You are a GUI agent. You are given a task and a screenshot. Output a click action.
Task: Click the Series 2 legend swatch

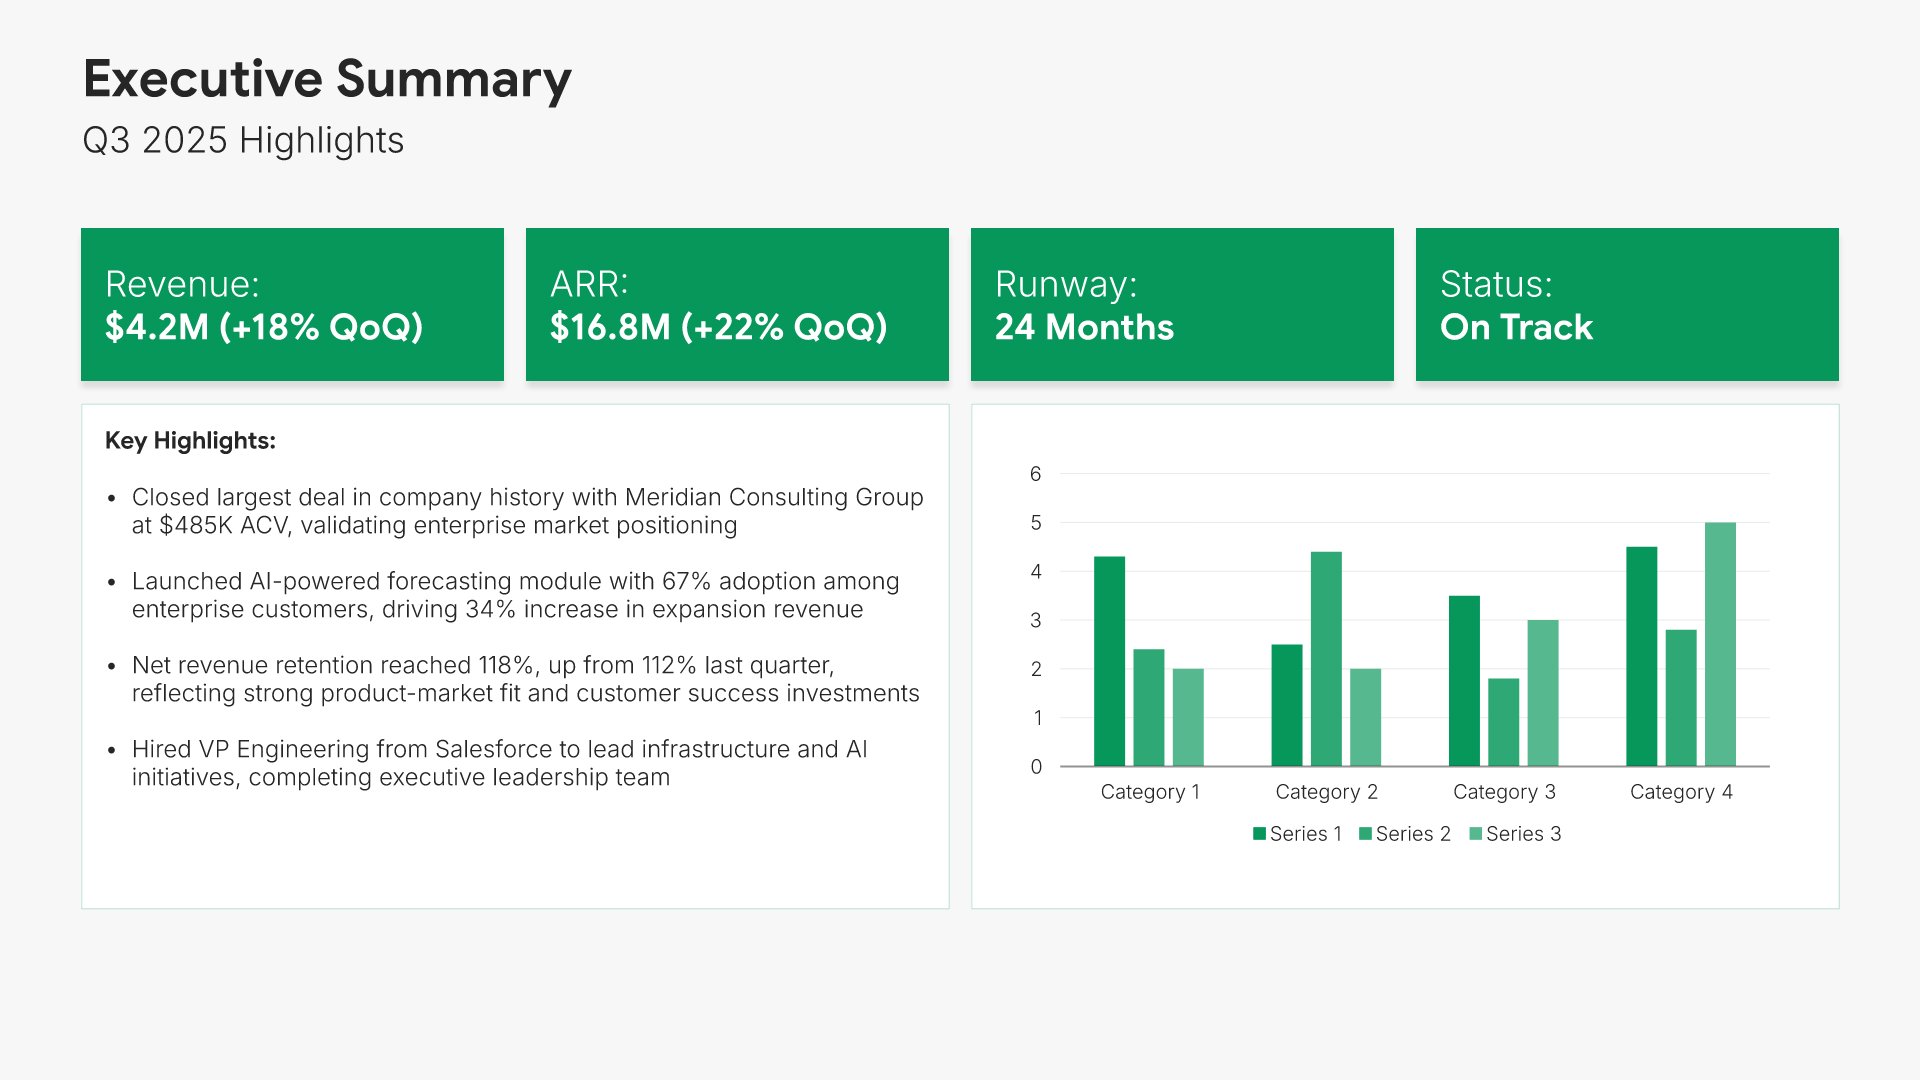tap(1365, 834)
